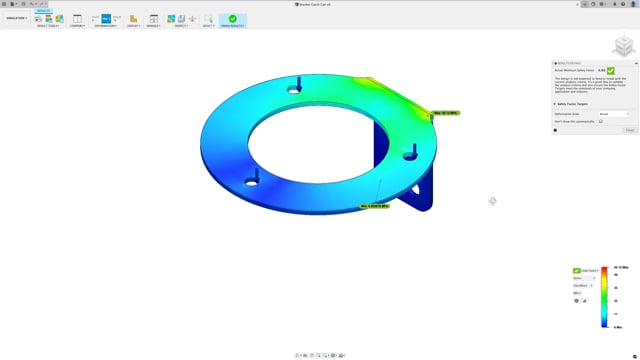Viewport: 640px width, 360px height.
Task: Open the Compare dropdown label
Action: pos(77,26)
